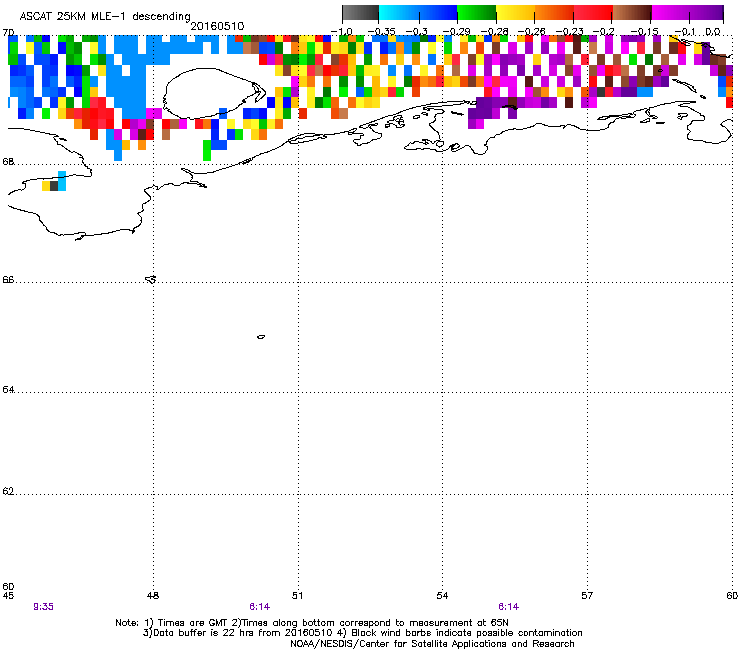The image size is (740, 650).
Task: Click the latitude label '62'
Action: click(x=8, y=491)
